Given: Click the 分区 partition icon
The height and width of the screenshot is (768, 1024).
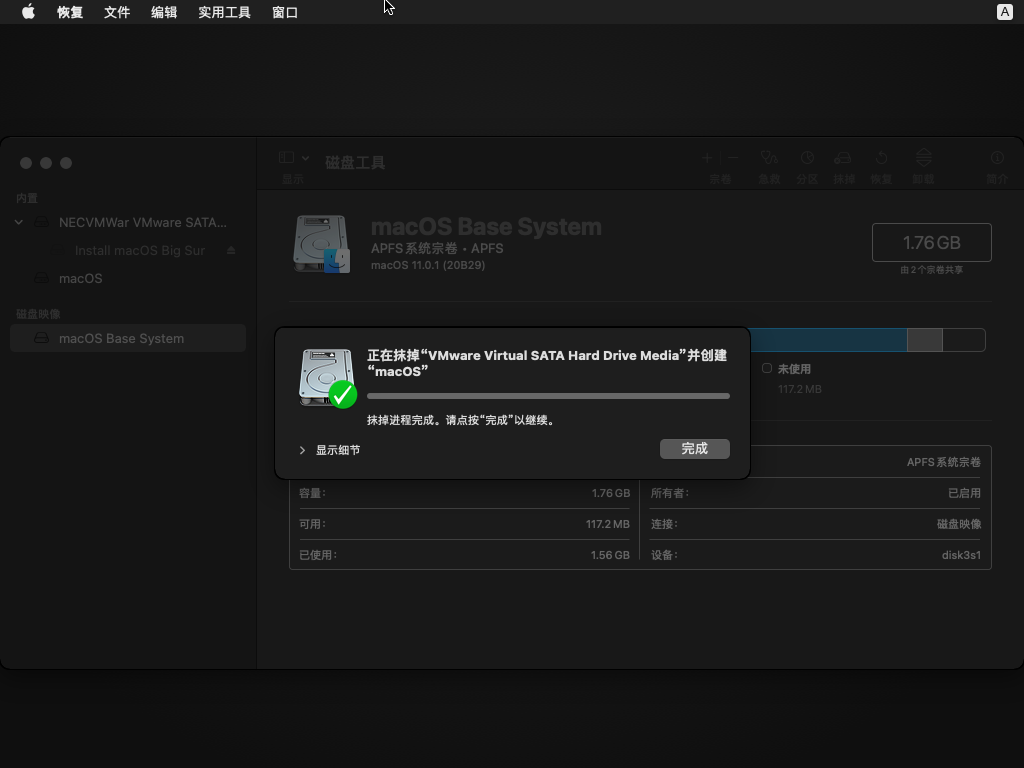Looking at the screenshot, I should point(807,158).
